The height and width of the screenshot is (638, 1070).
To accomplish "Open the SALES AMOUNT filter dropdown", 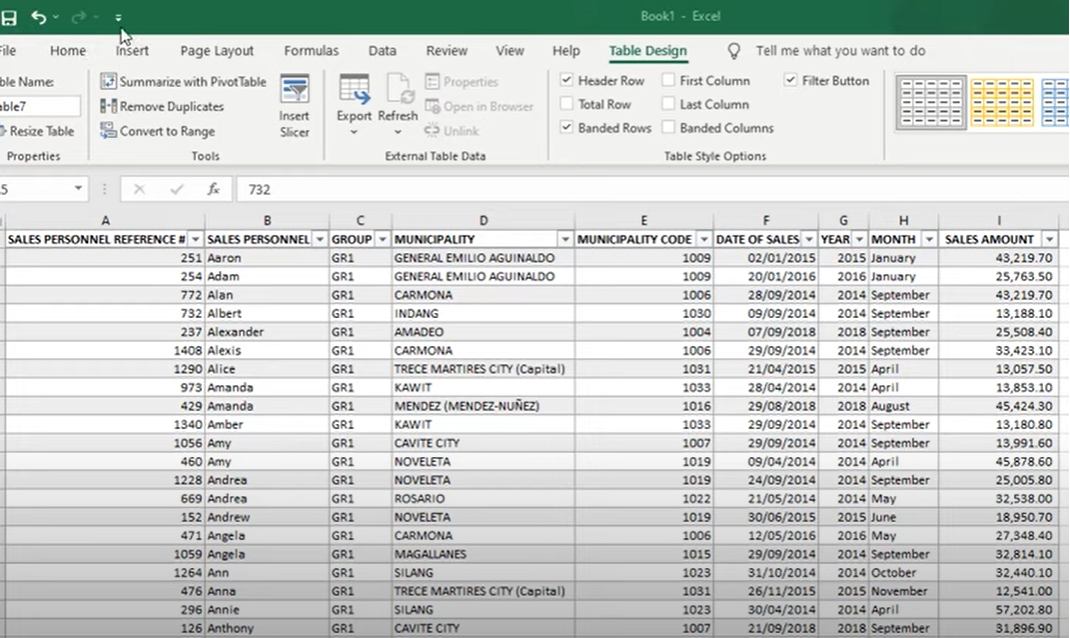I will coord(1049,240).
